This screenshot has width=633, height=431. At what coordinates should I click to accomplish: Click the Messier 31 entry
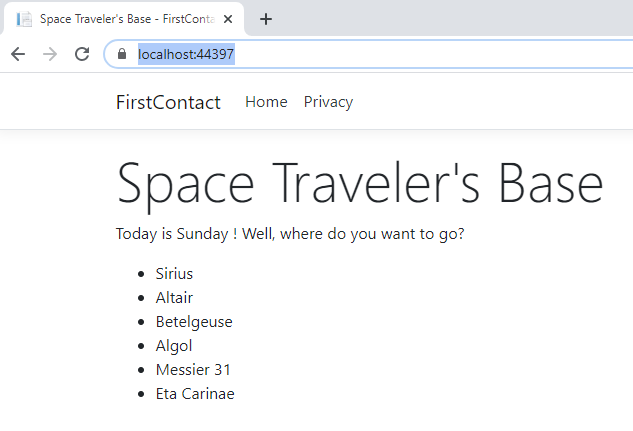click(x=193, y=369)
